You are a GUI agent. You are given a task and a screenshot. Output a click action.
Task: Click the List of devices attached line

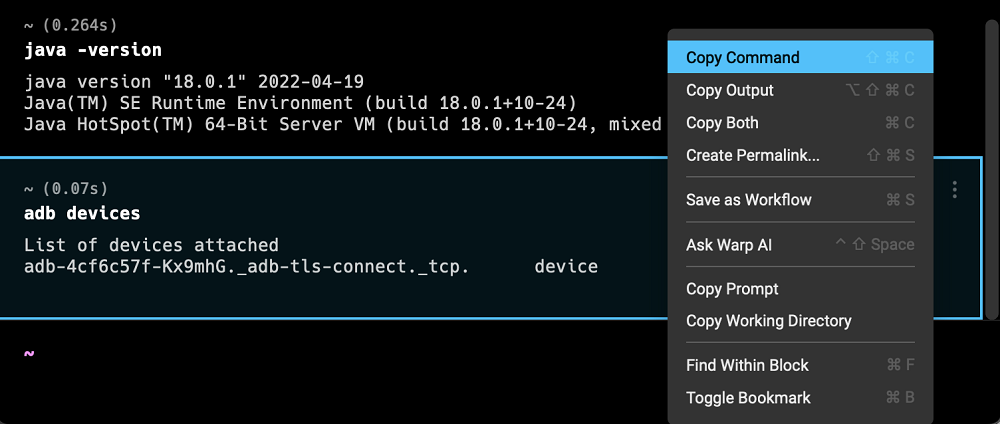point(151,245)
